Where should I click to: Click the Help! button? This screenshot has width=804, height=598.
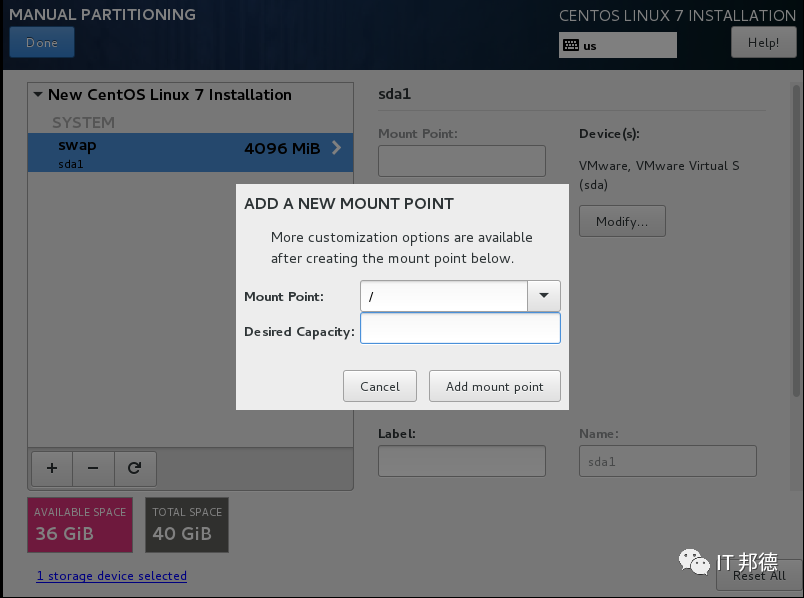(x=763, y=43)
